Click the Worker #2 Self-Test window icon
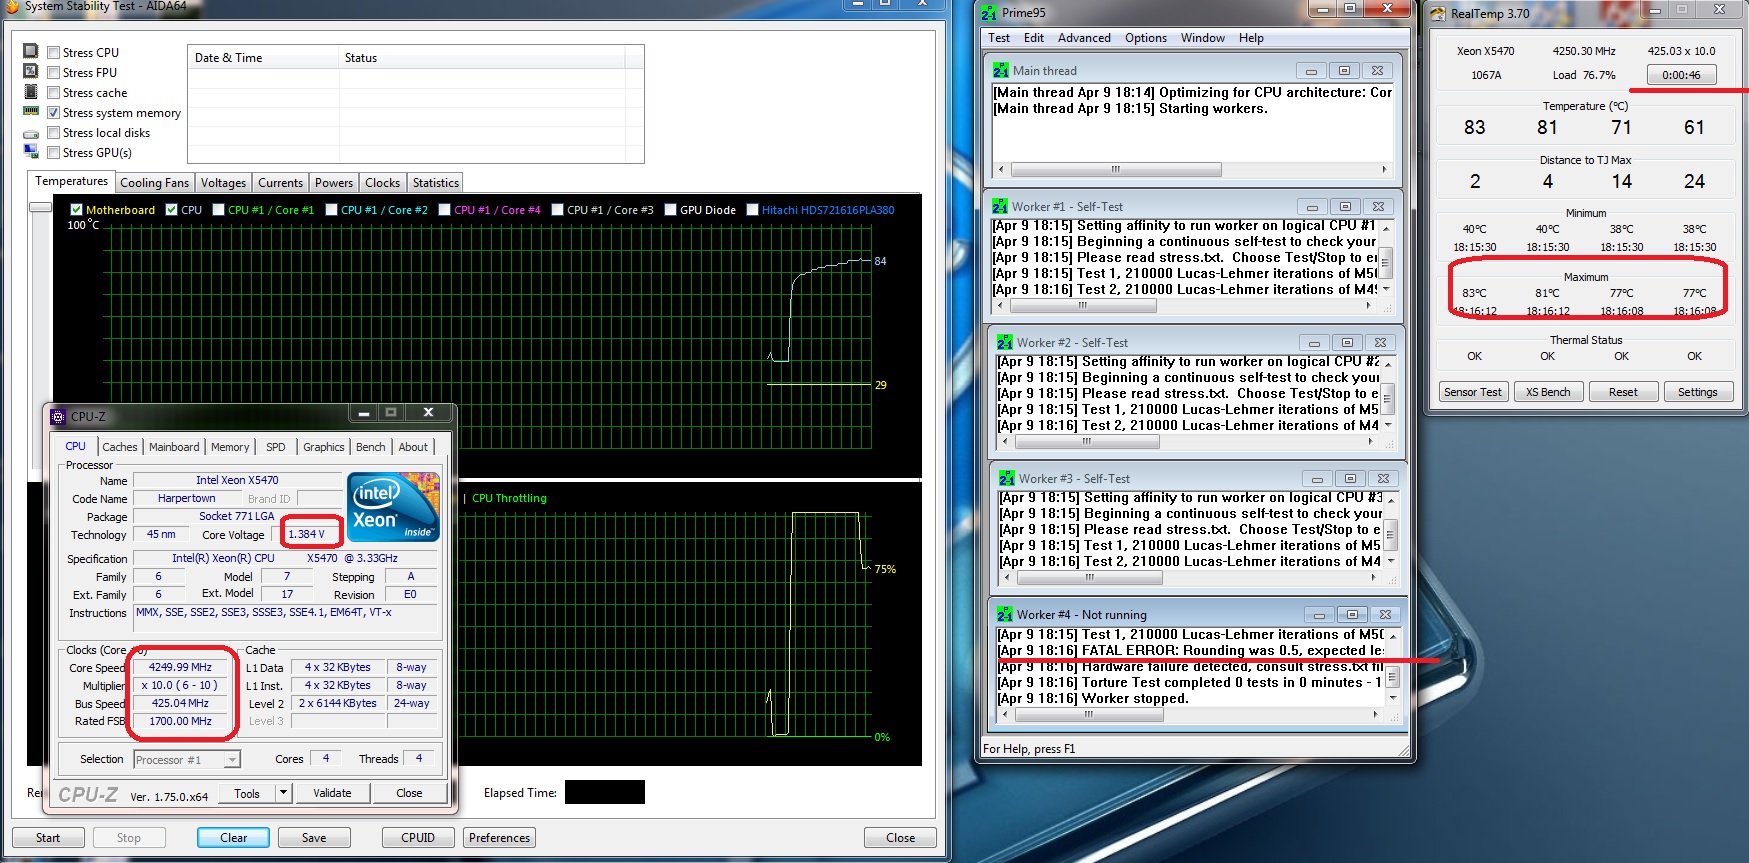Viewport: 1749px width, 863px height. pyautogui.click(x=1005, y=342)
